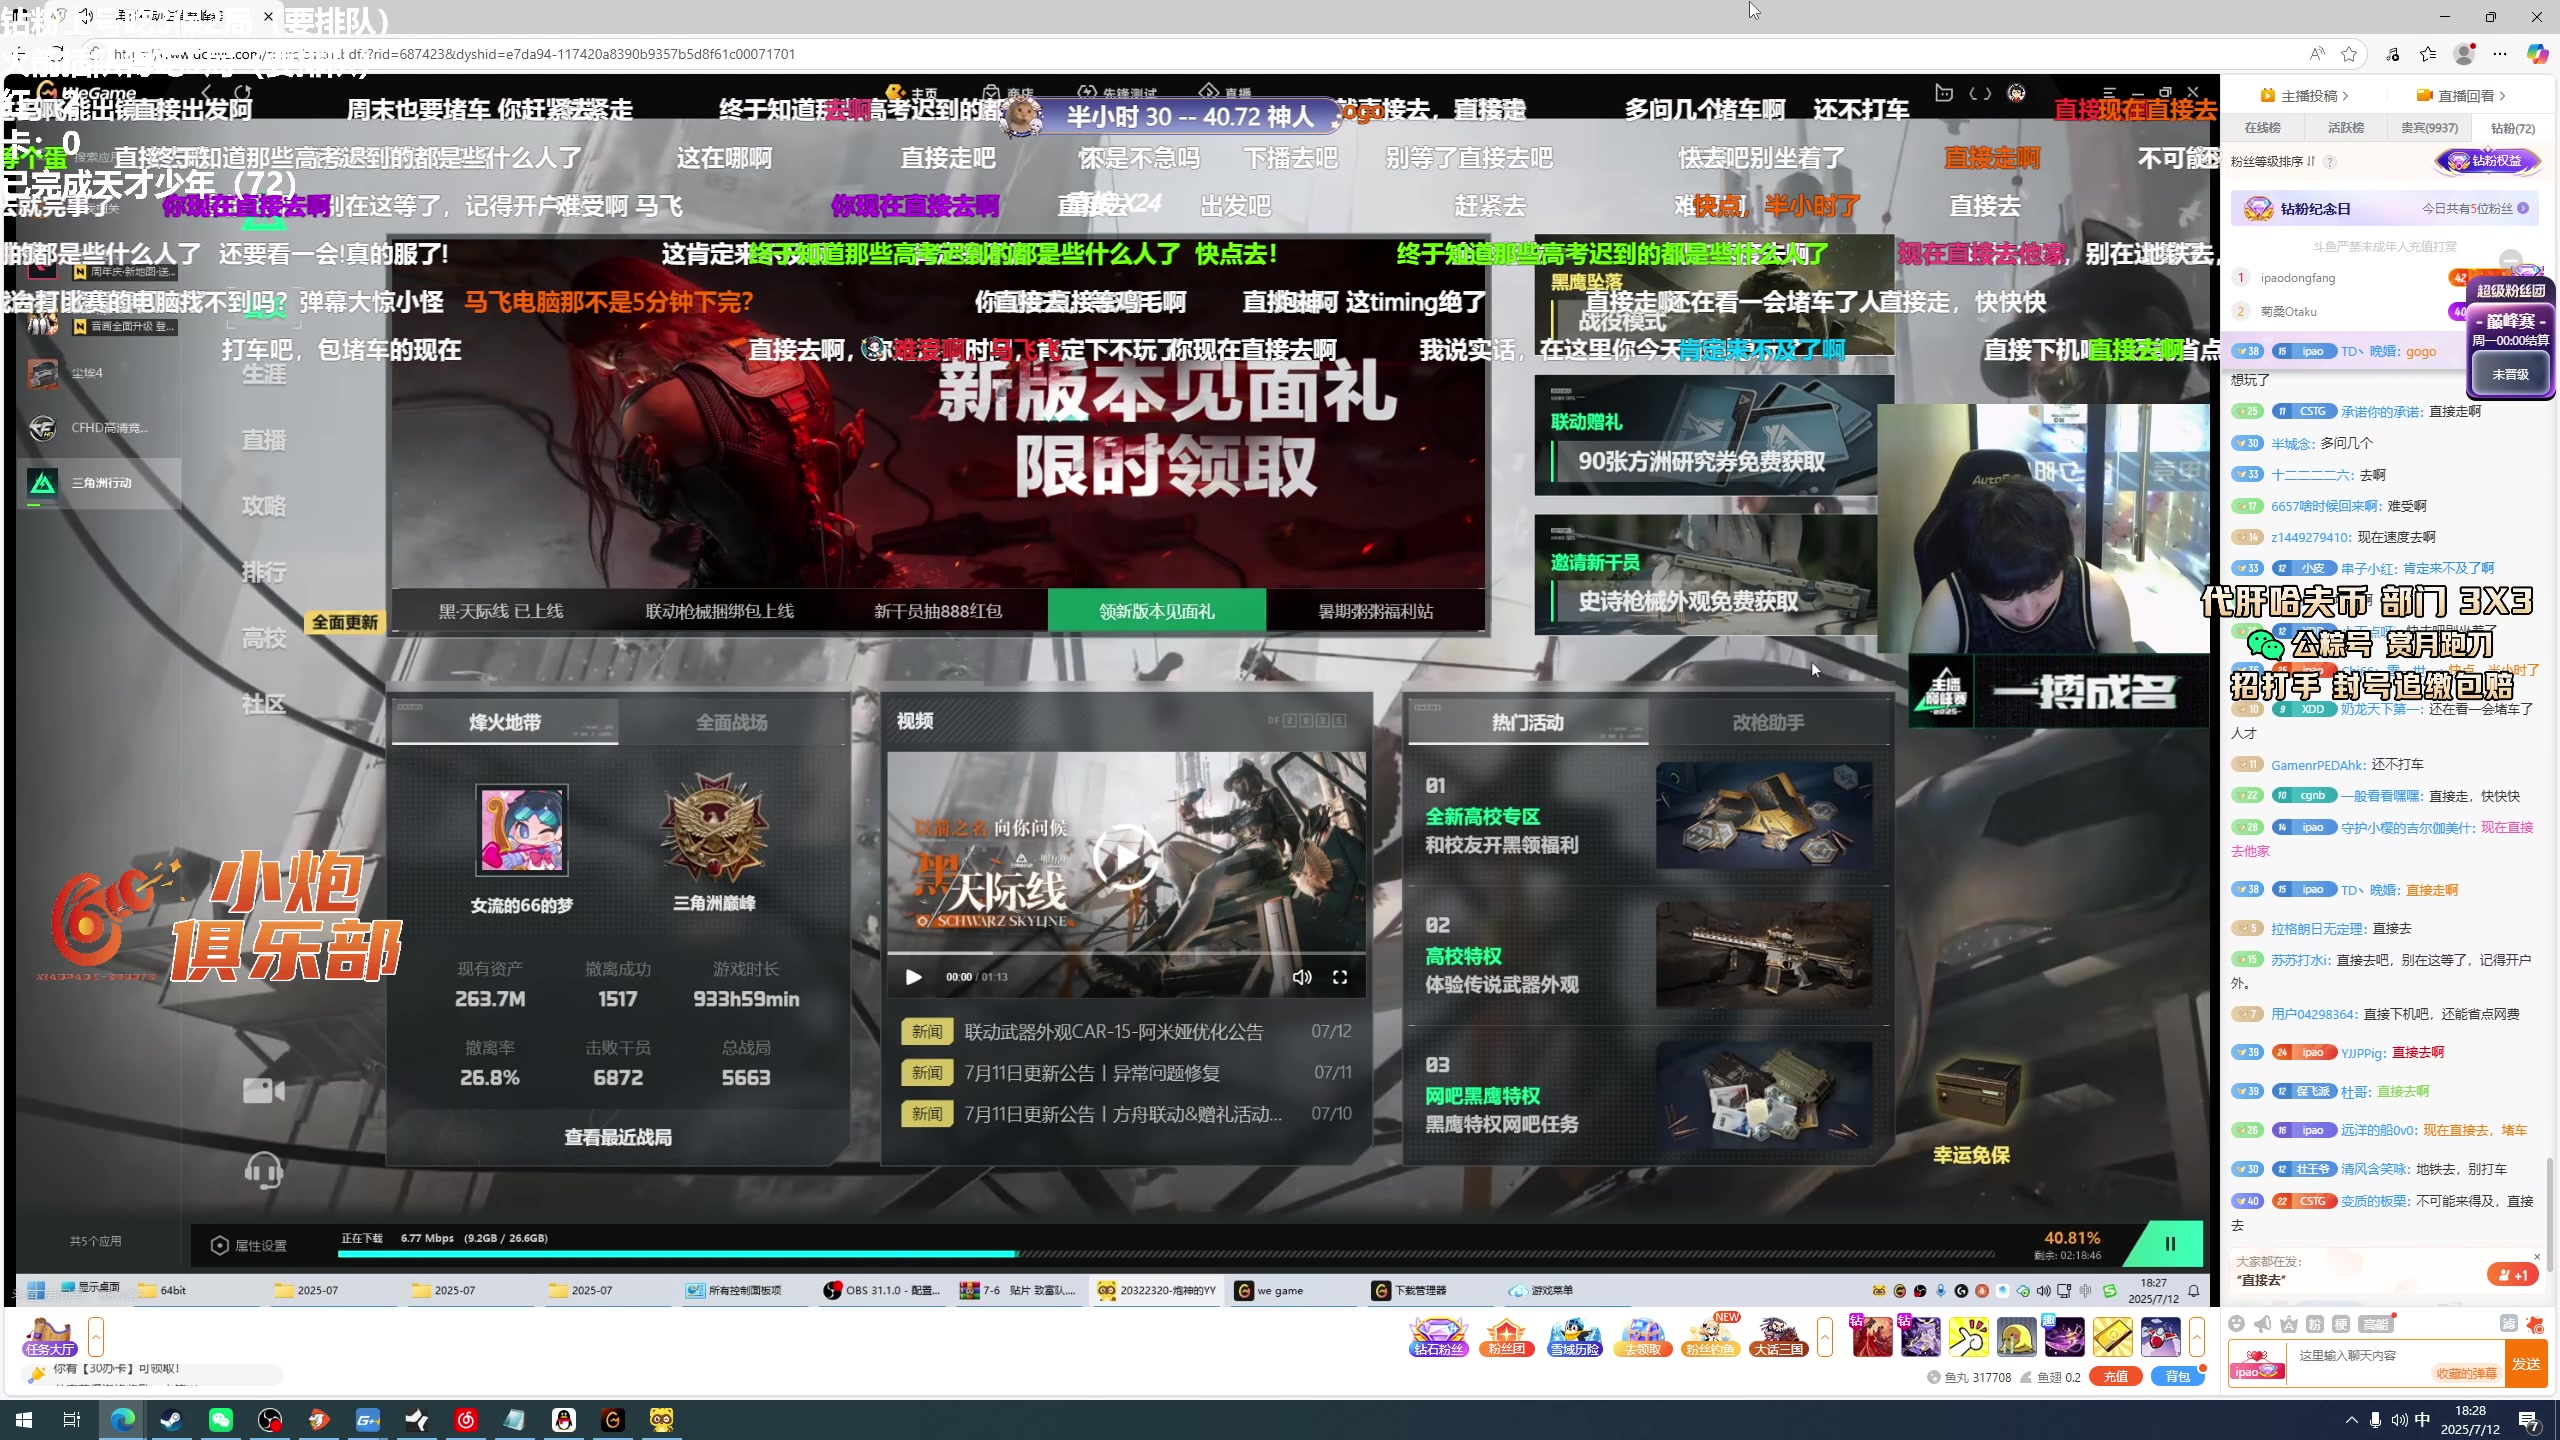Seek on the video progress bar
Image resolution: width=2560 pixels, height=1440 pixels.
(x=1126, y=954)
